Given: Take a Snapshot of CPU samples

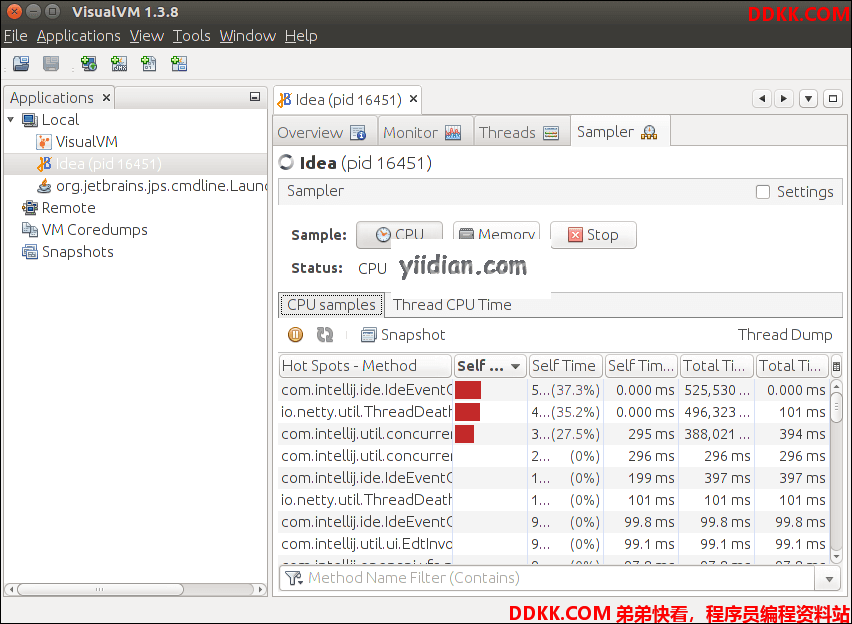Looking at the screenshot, I should point(403,335).
